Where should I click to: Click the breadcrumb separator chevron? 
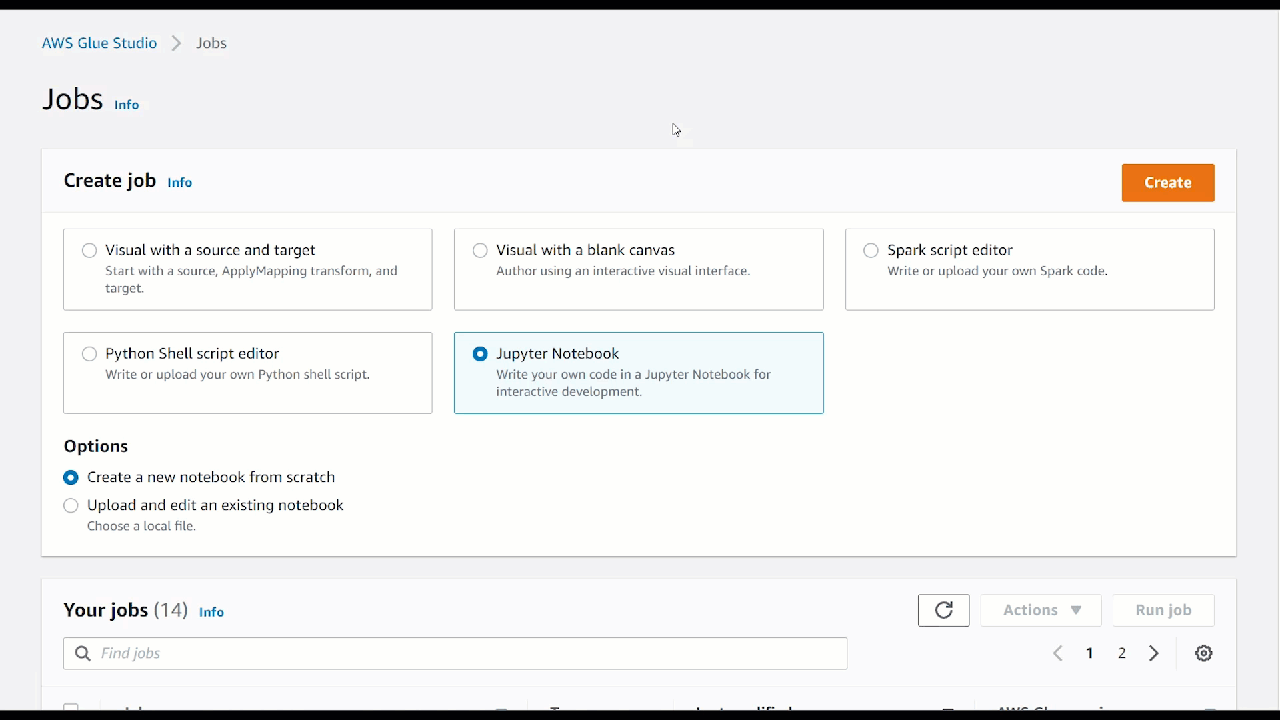pos(176,43)
